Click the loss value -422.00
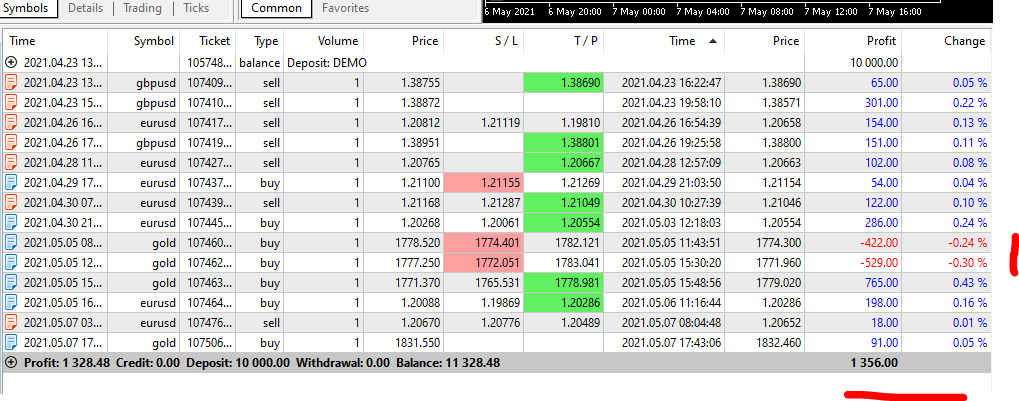This screenshot has width=1019, height=401. (877, 243)
